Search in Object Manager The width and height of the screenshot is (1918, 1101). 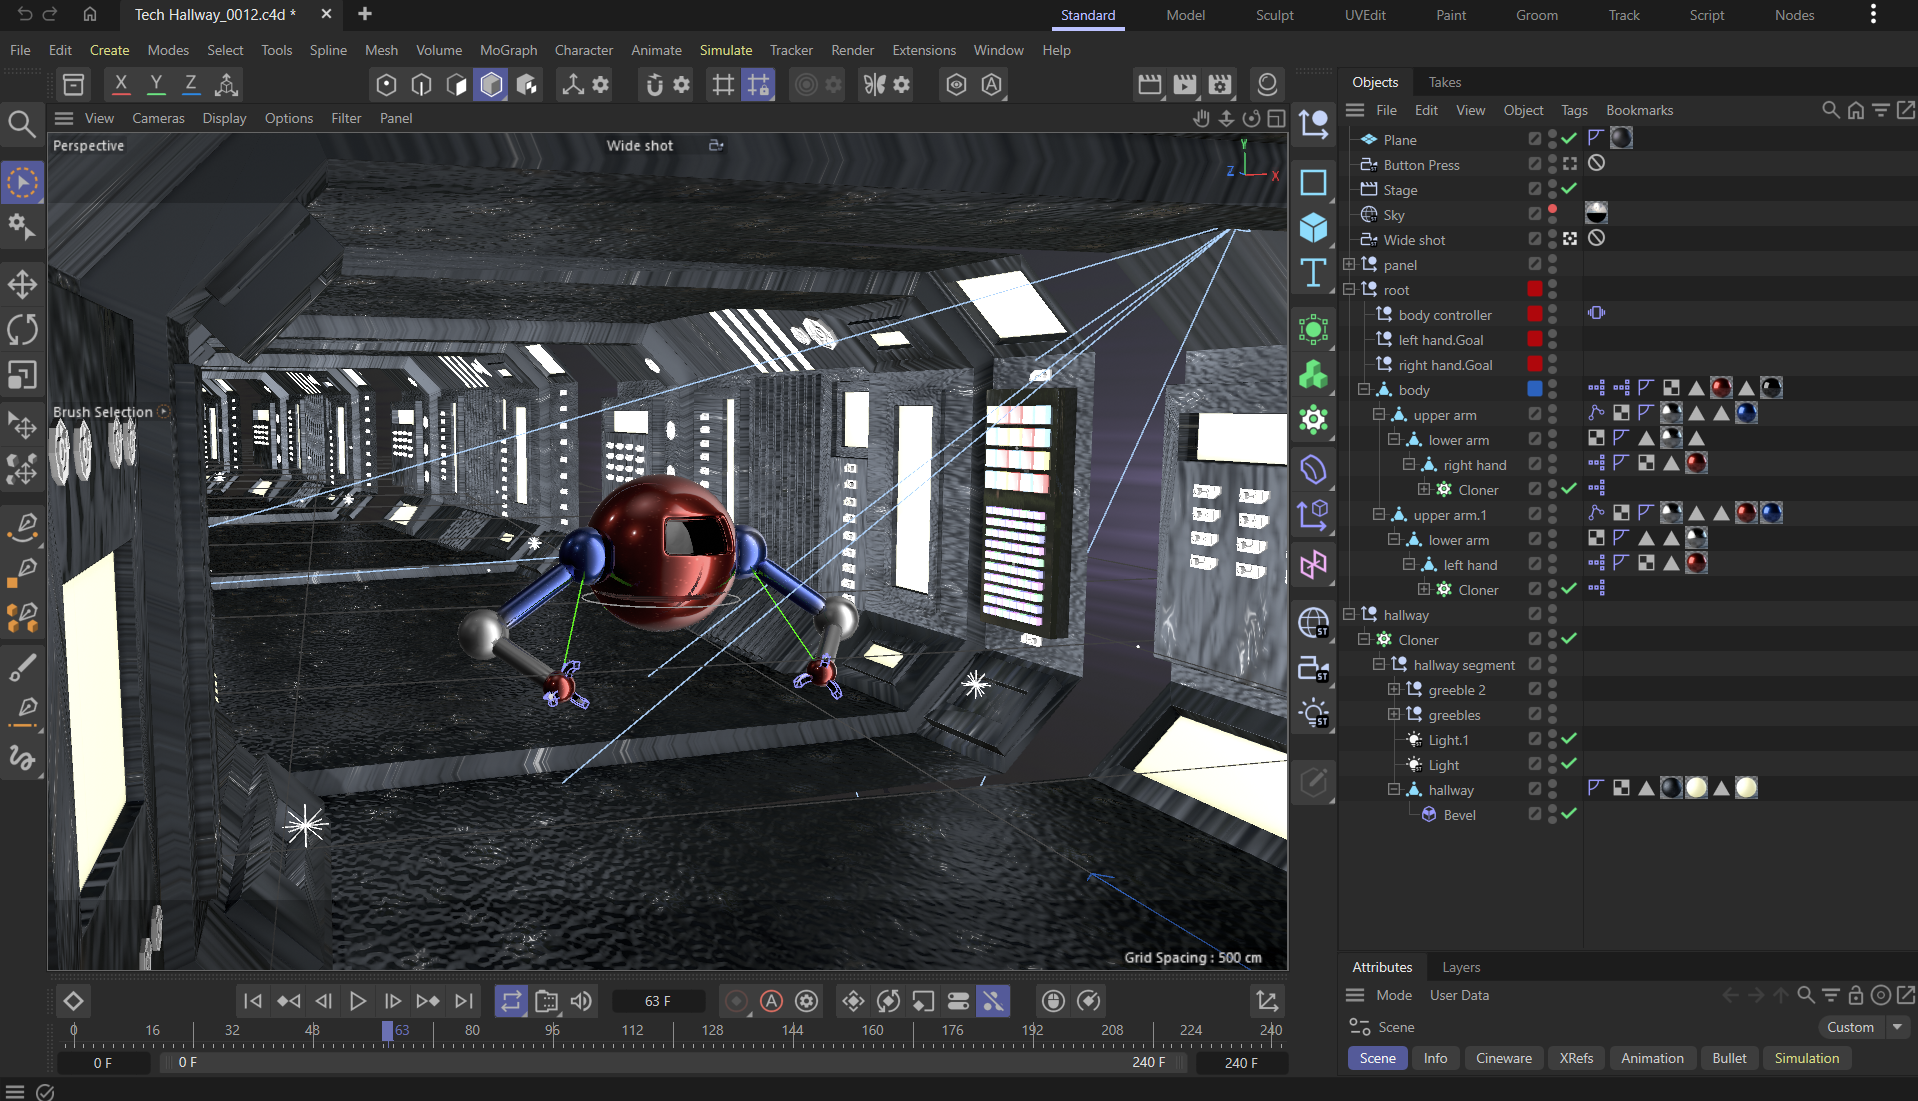click(x=1830, y=110)
